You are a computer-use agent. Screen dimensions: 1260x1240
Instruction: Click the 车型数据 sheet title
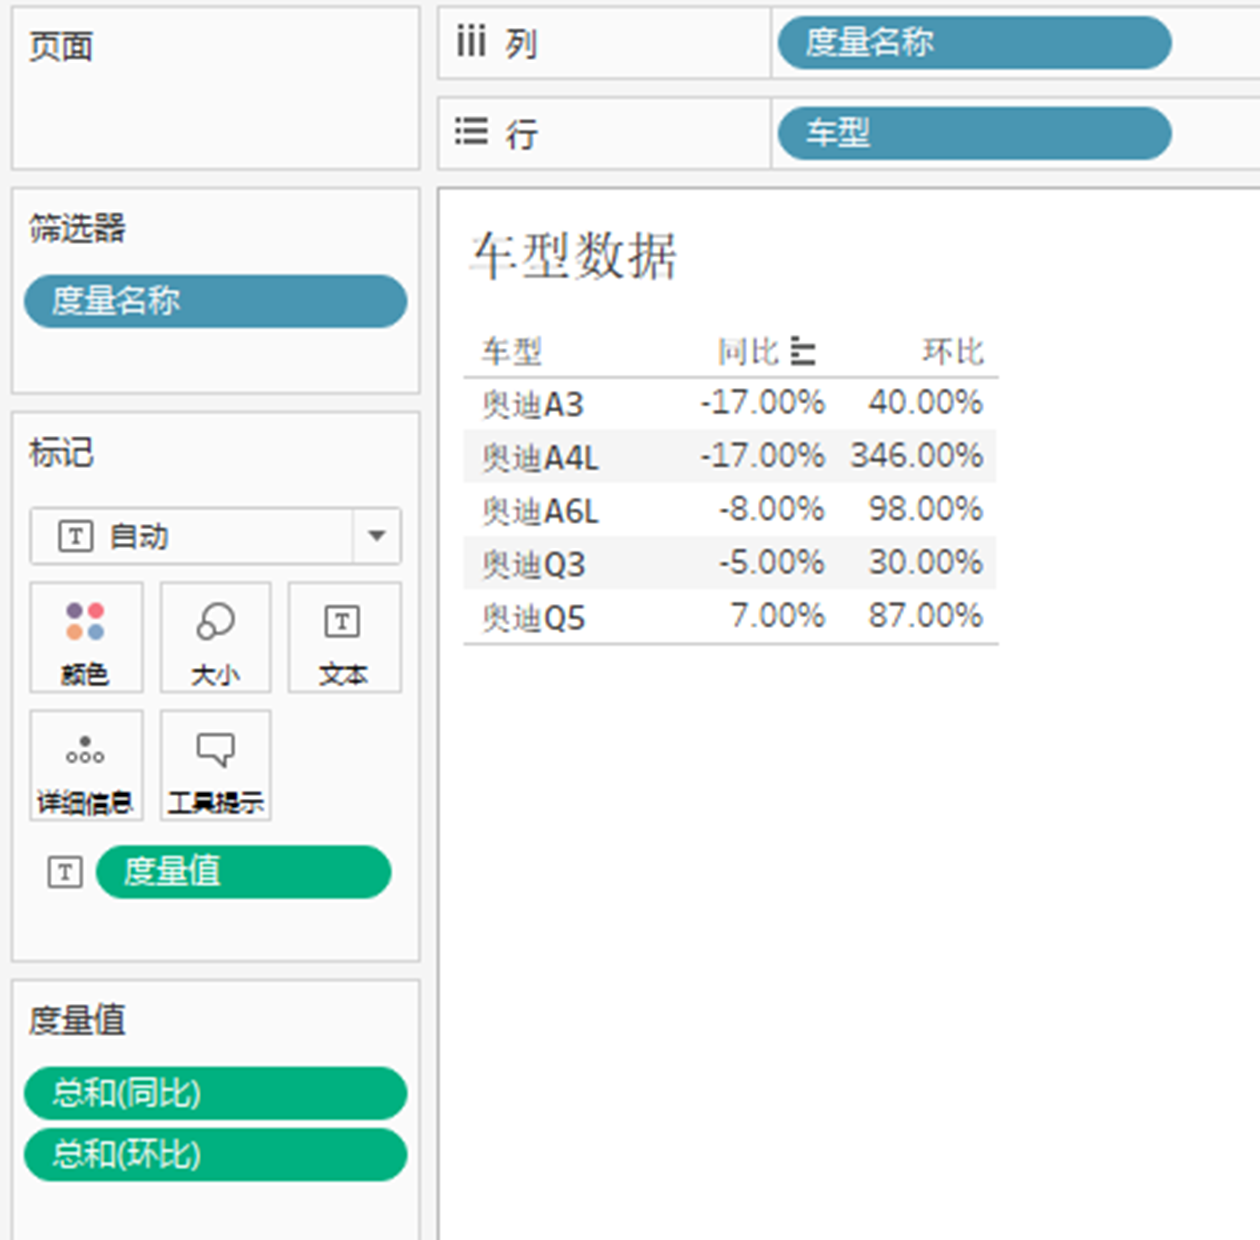pyautogui.click(x=575, y=256)
